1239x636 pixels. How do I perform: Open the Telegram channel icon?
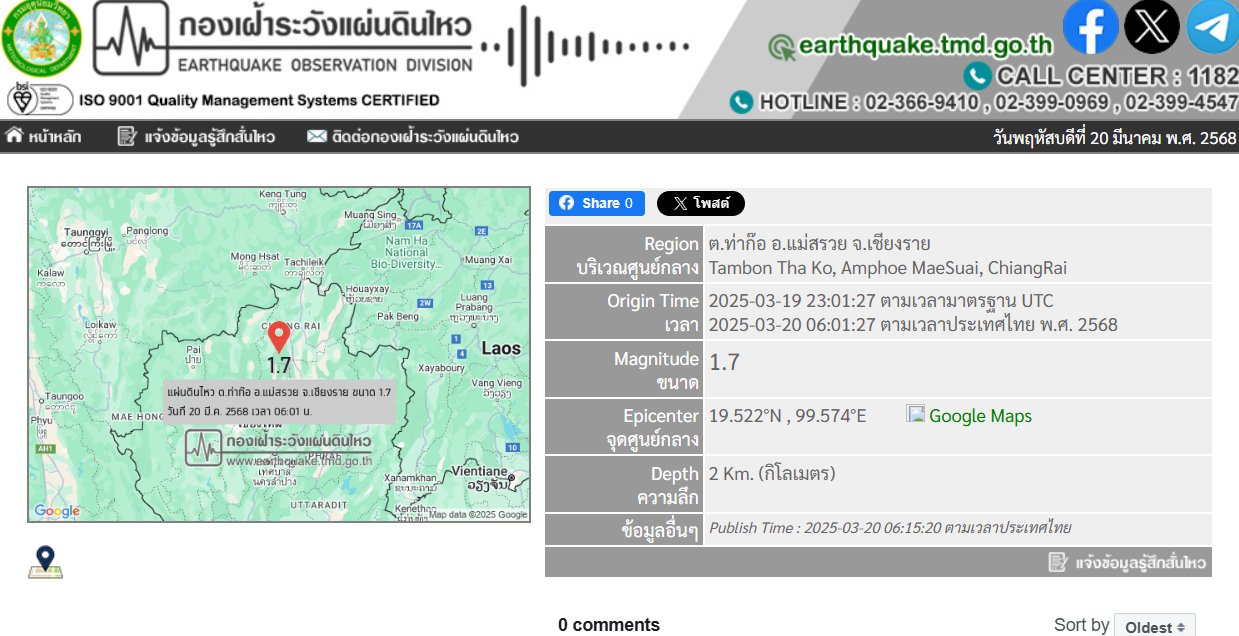point(1212,27)
